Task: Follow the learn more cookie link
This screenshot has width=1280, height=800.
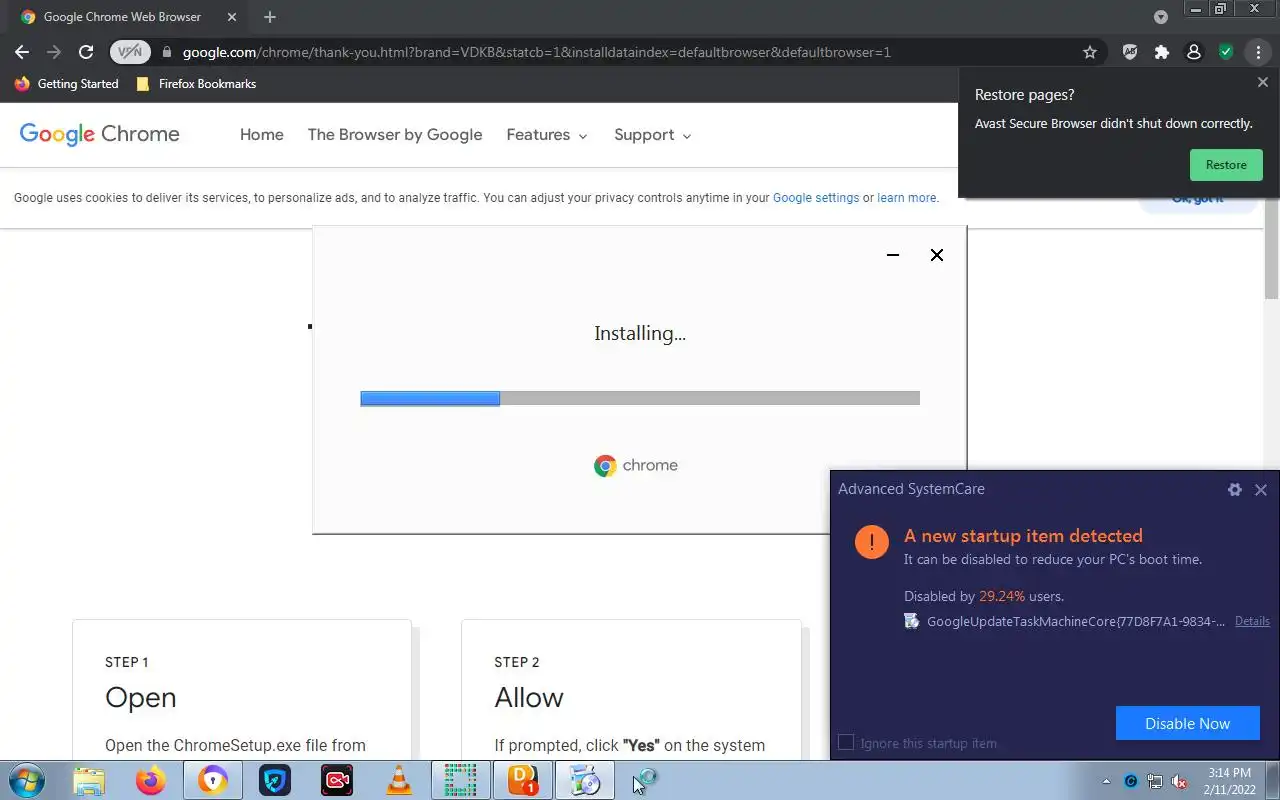Action: [907, 198]
